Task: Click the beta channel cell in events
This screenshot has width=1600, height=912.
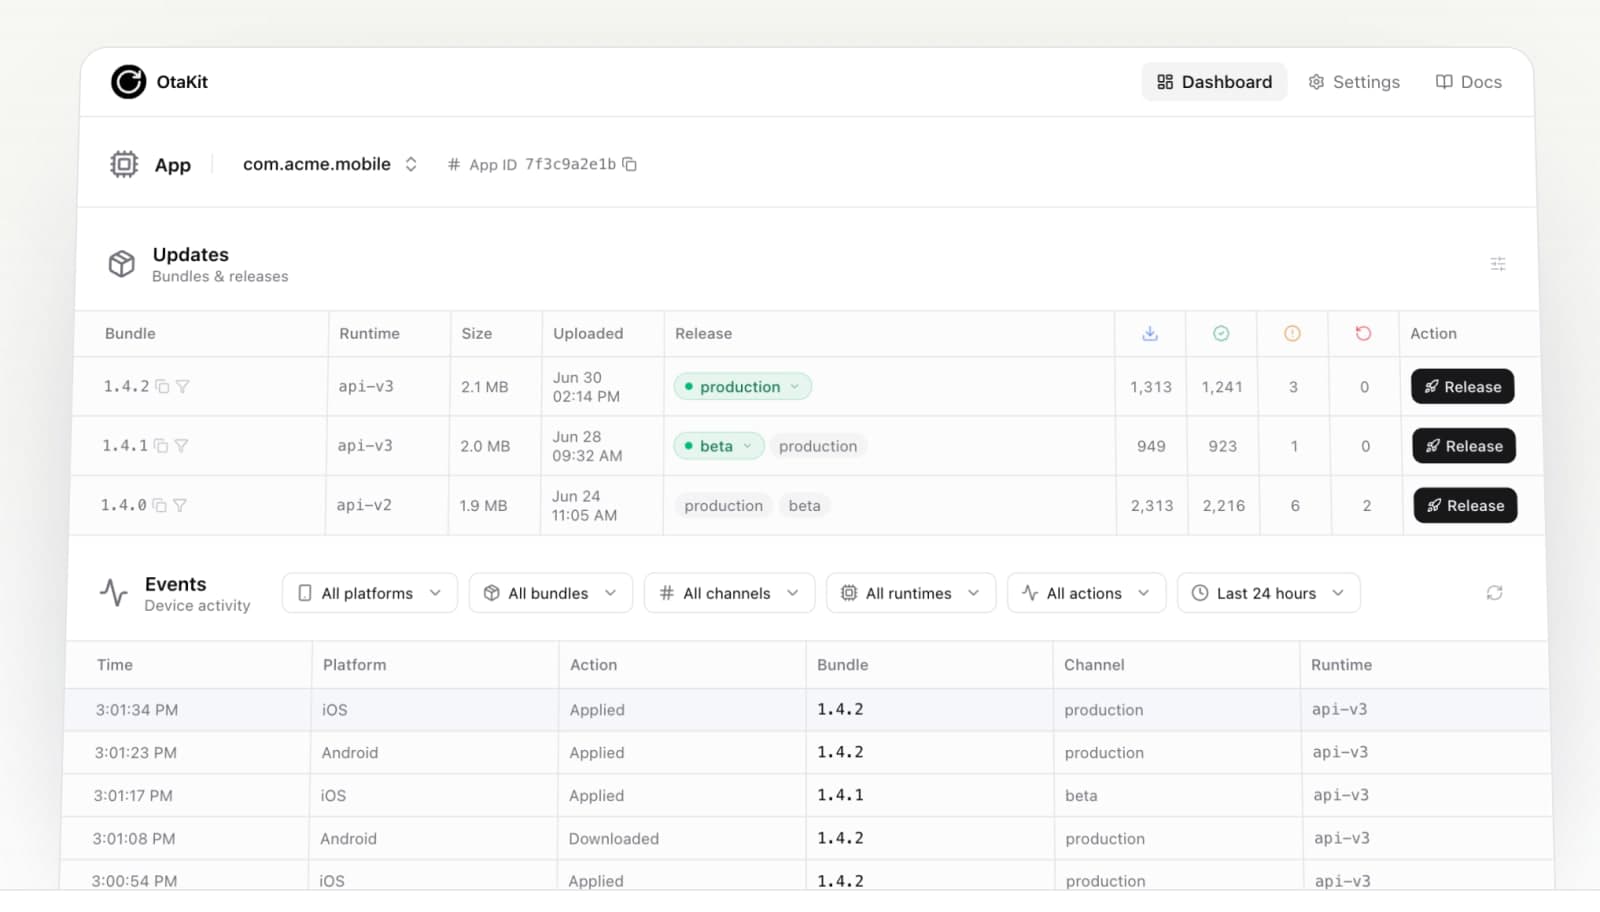Action: 1081,796
